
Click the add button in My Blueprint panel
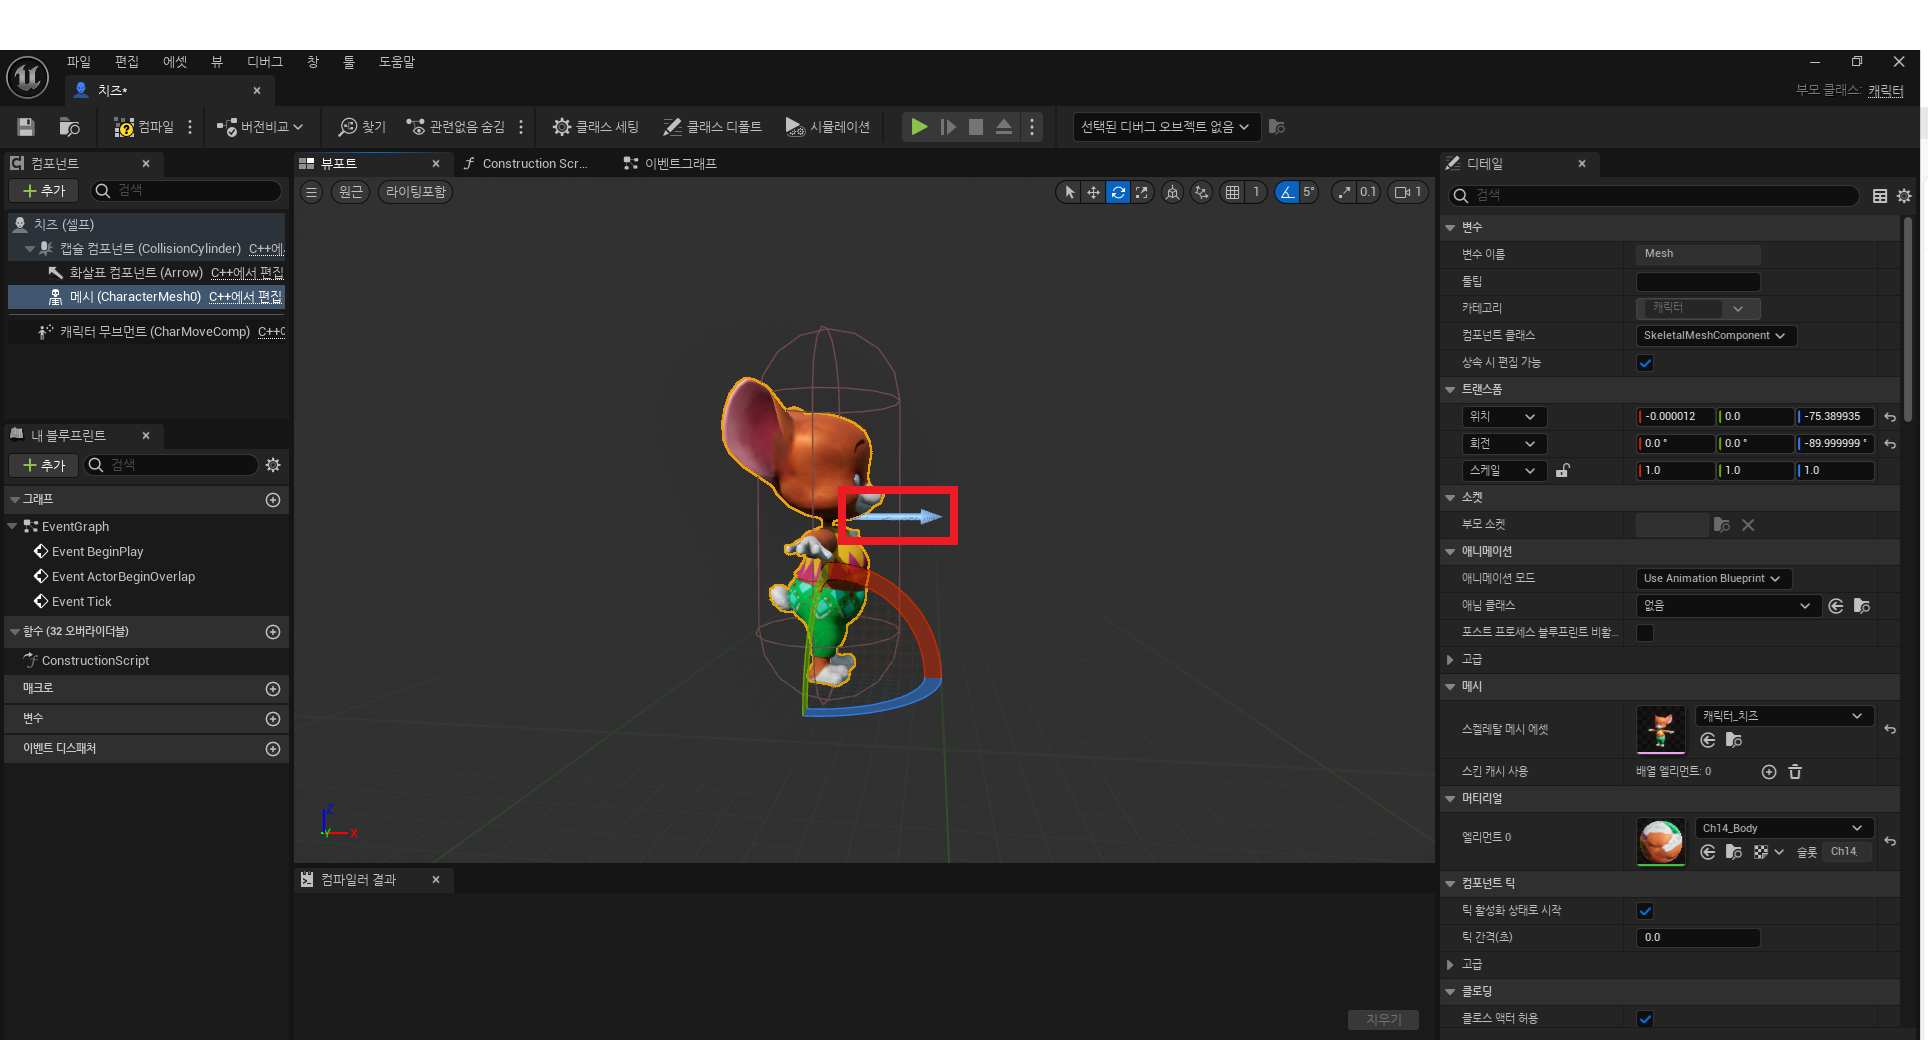(44, 466)
